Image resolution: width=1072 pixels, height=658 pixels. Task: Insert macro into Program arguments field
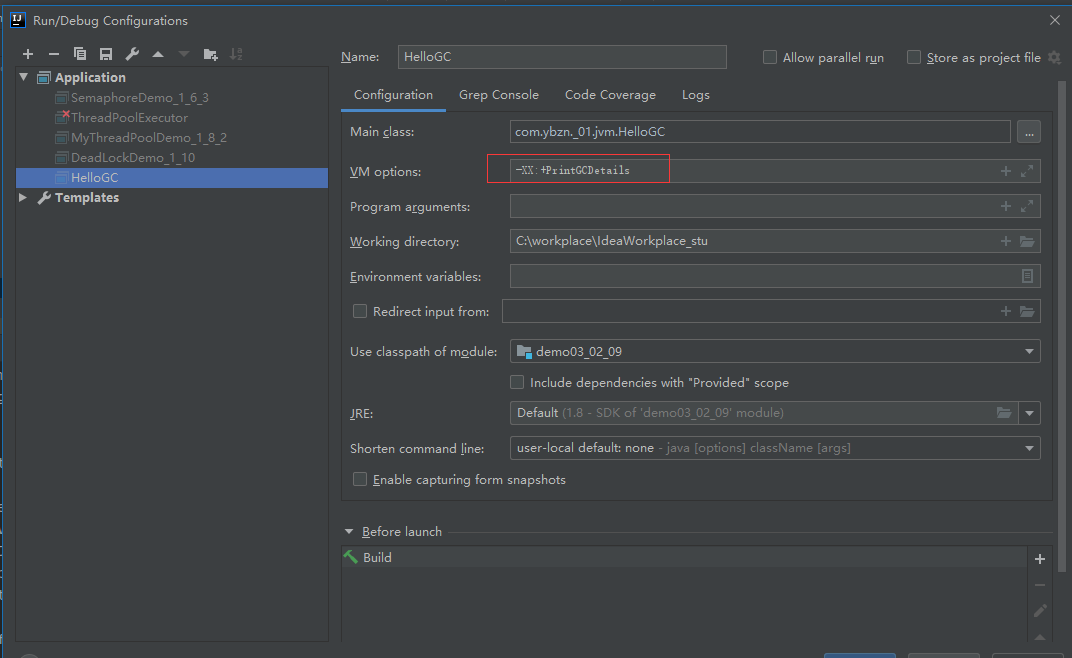[1006, 206]
